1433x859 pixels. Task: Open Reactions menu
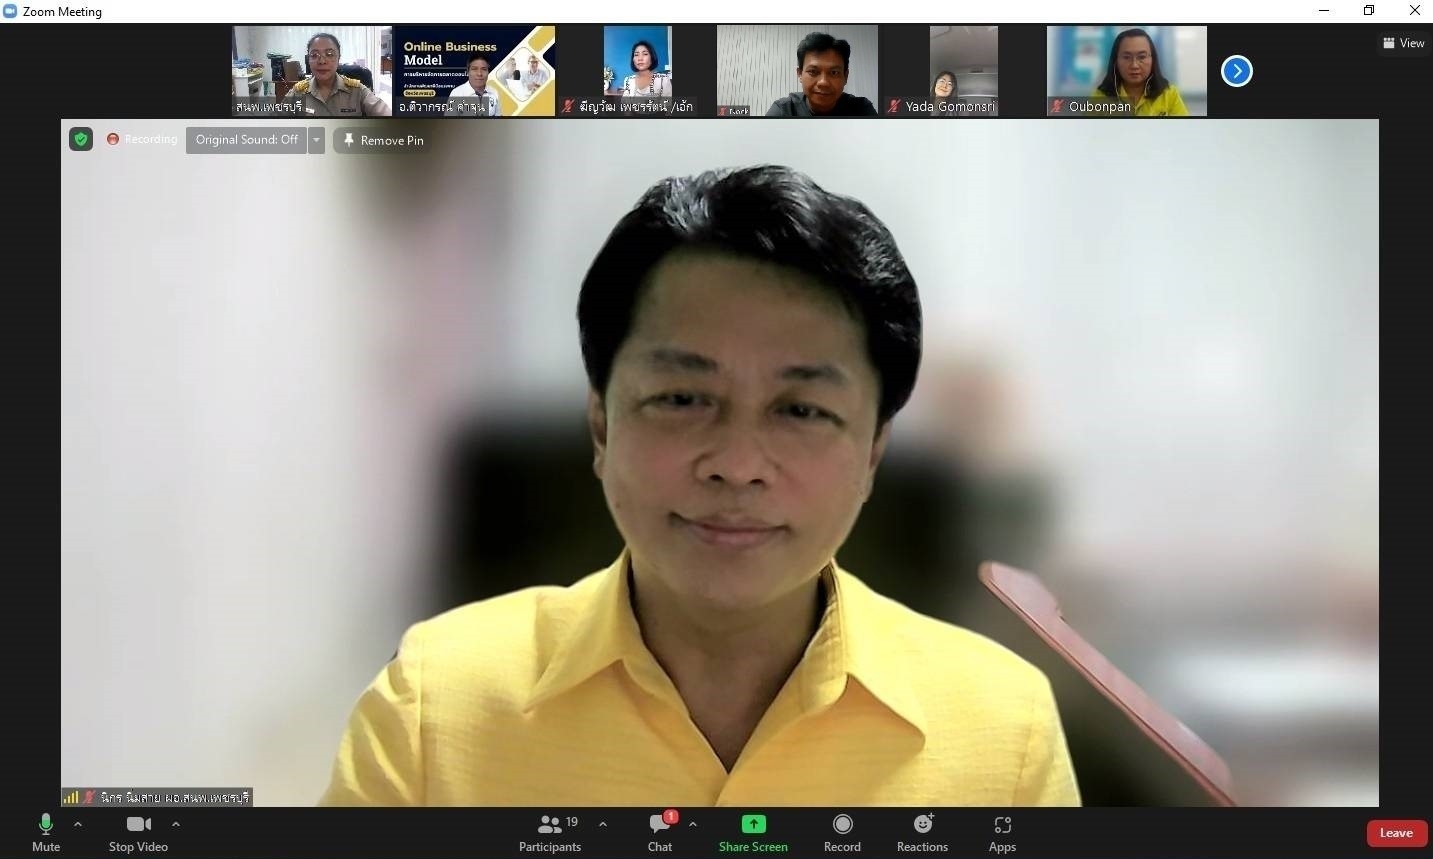click(922, 833)
